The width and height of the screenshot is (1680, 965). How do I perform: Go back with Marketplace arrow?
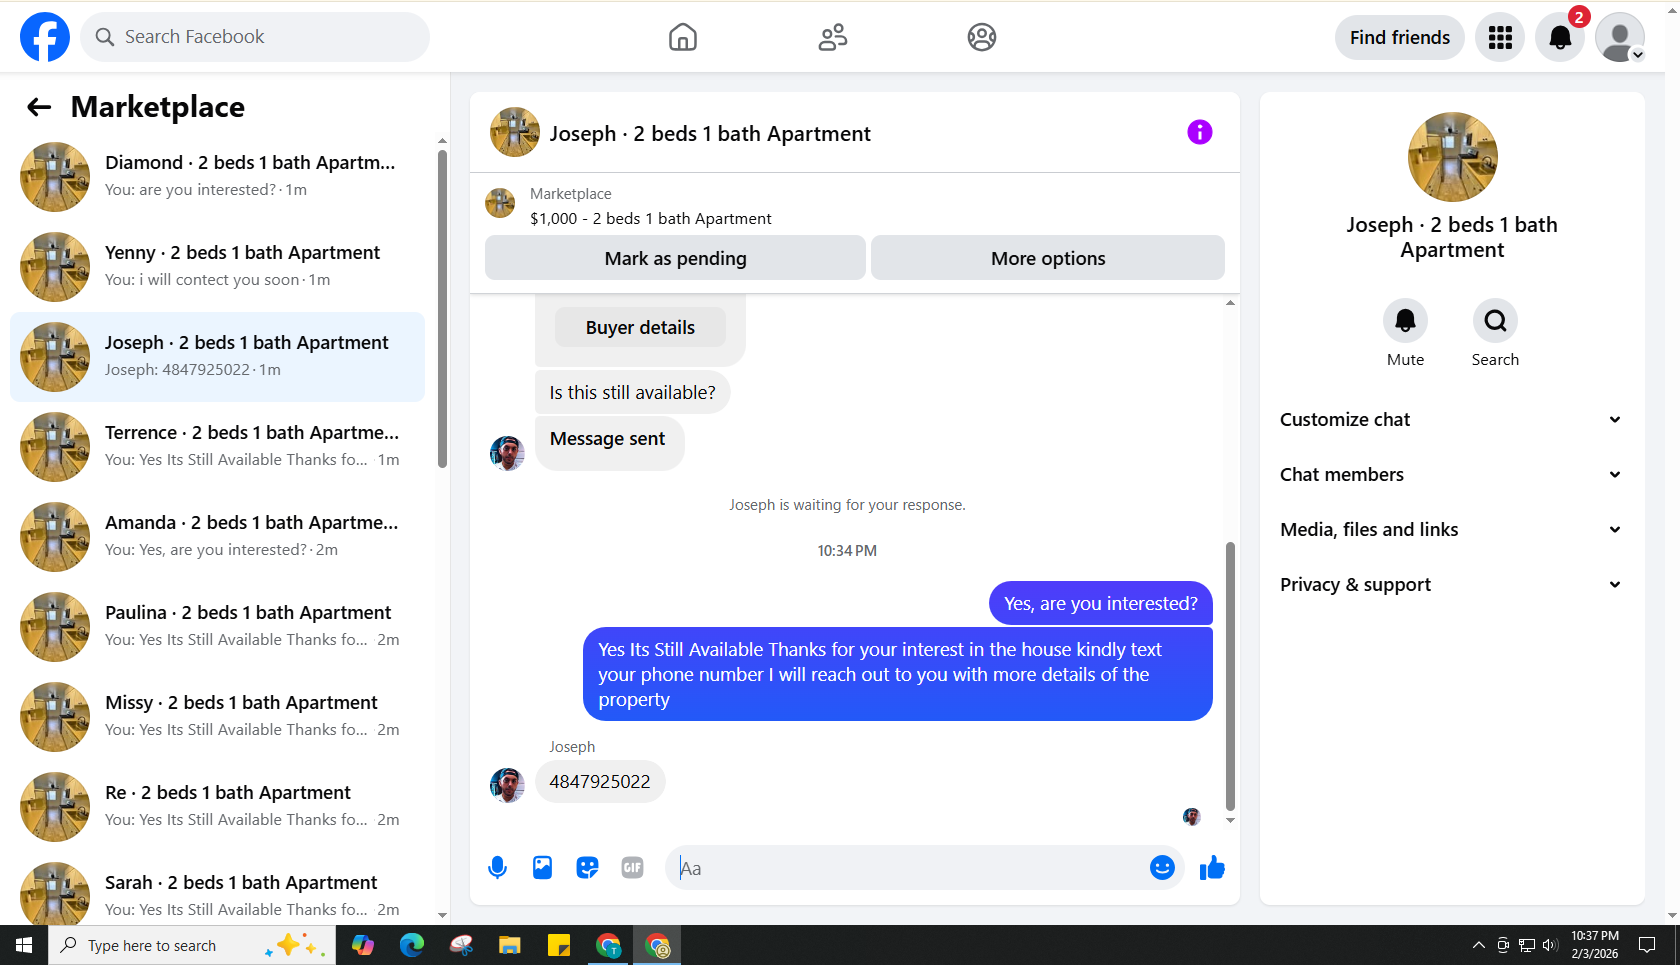pyautogui.click(x=39, y=107)
